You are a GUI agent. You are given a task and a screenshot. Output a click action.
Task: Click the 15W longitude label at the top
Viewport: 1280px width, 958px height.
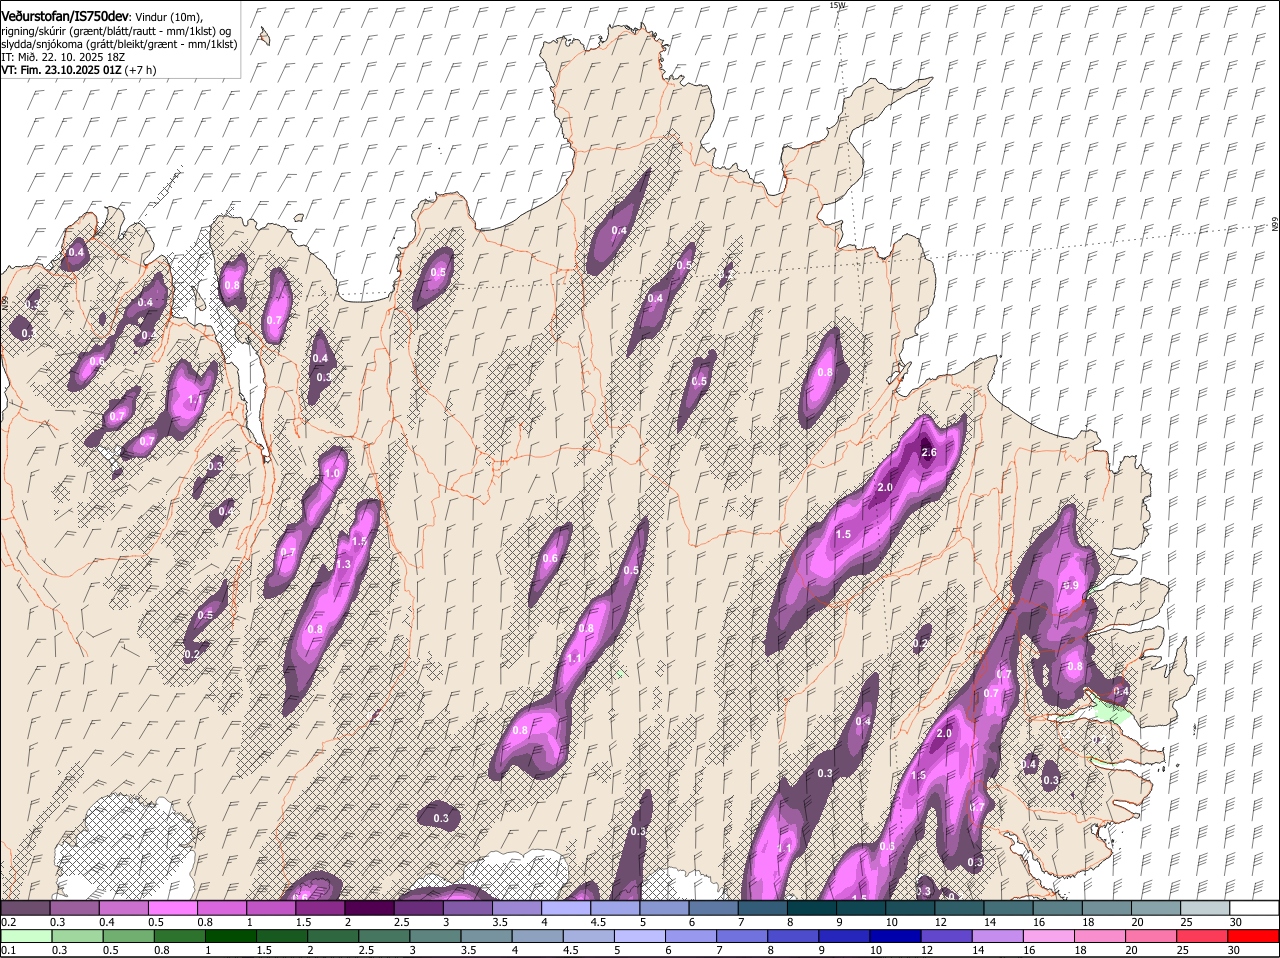(x=837, y=5)
